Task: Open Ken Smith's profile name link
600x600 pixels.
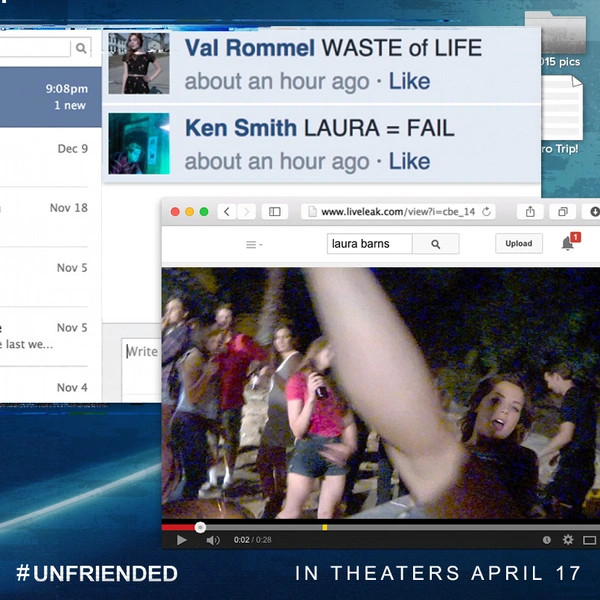Action: pyautogui.click(x=241, y=128)
